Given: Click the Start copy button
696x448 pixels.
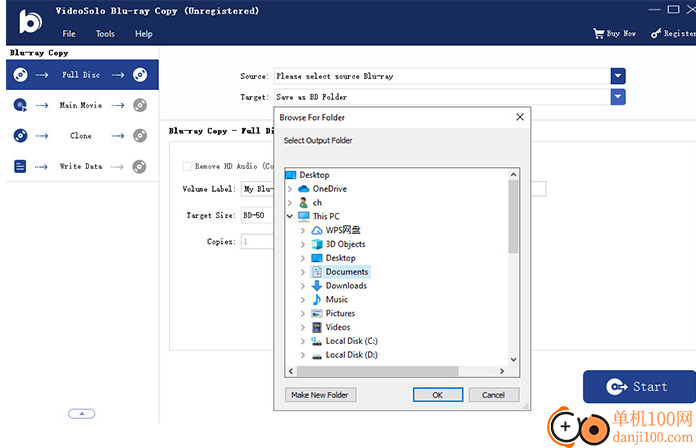Looking at the screenshot, I should tap(639, 387).
